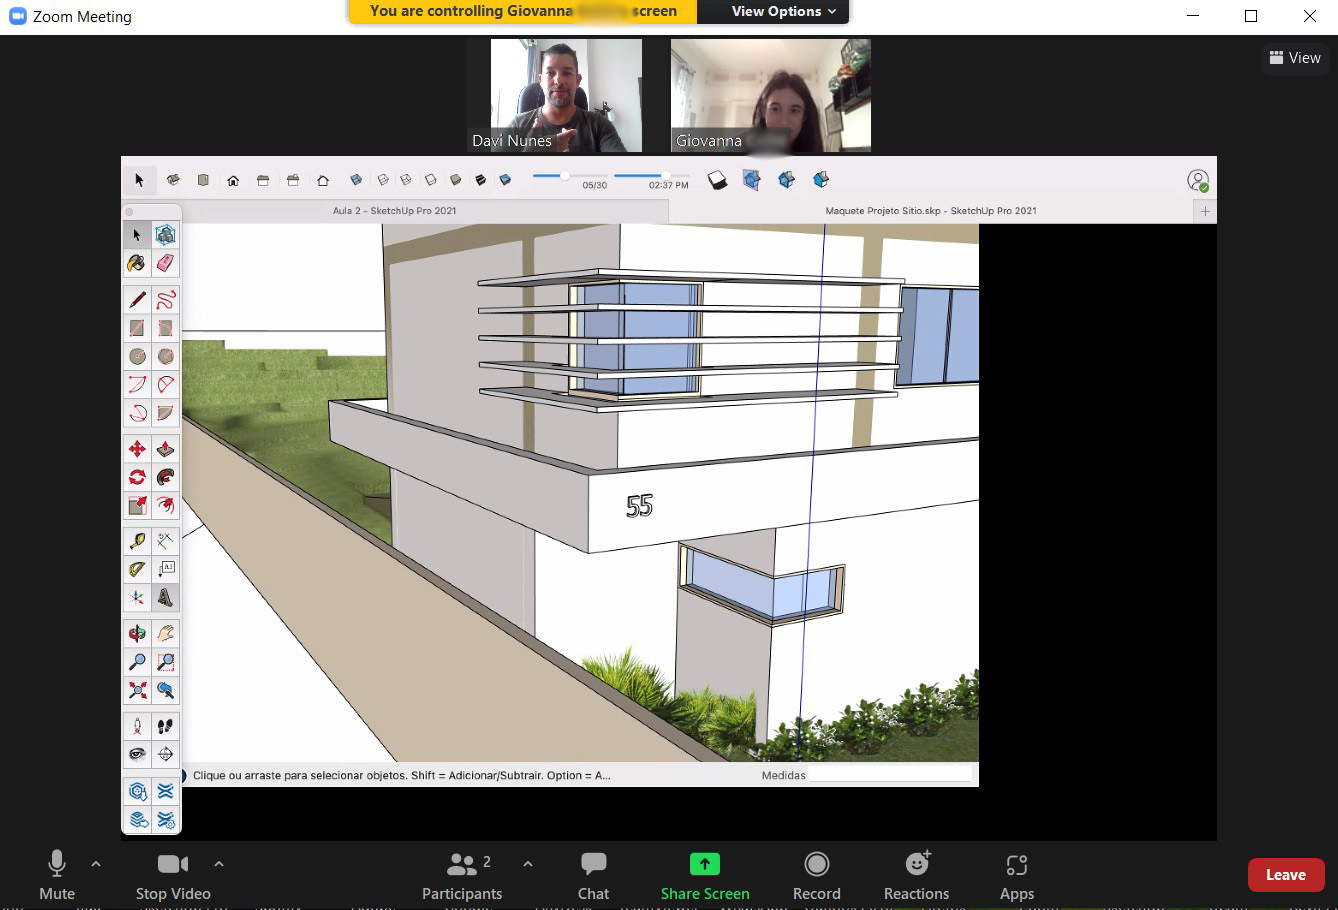Select the Paint Bucket tool
This screenshot has width=1338, height=910.
tap(135, 263)
